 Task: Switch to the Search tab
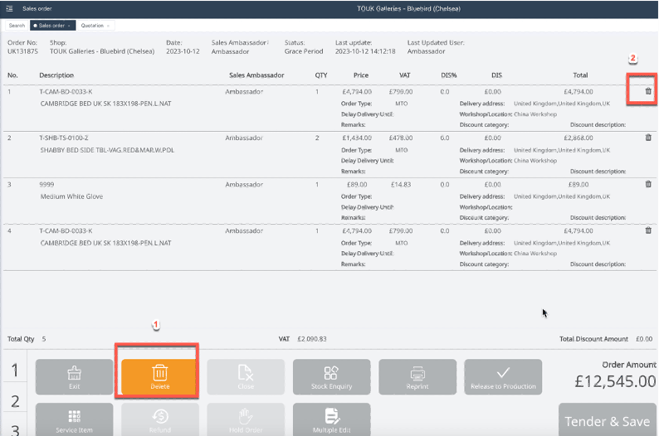16,25
